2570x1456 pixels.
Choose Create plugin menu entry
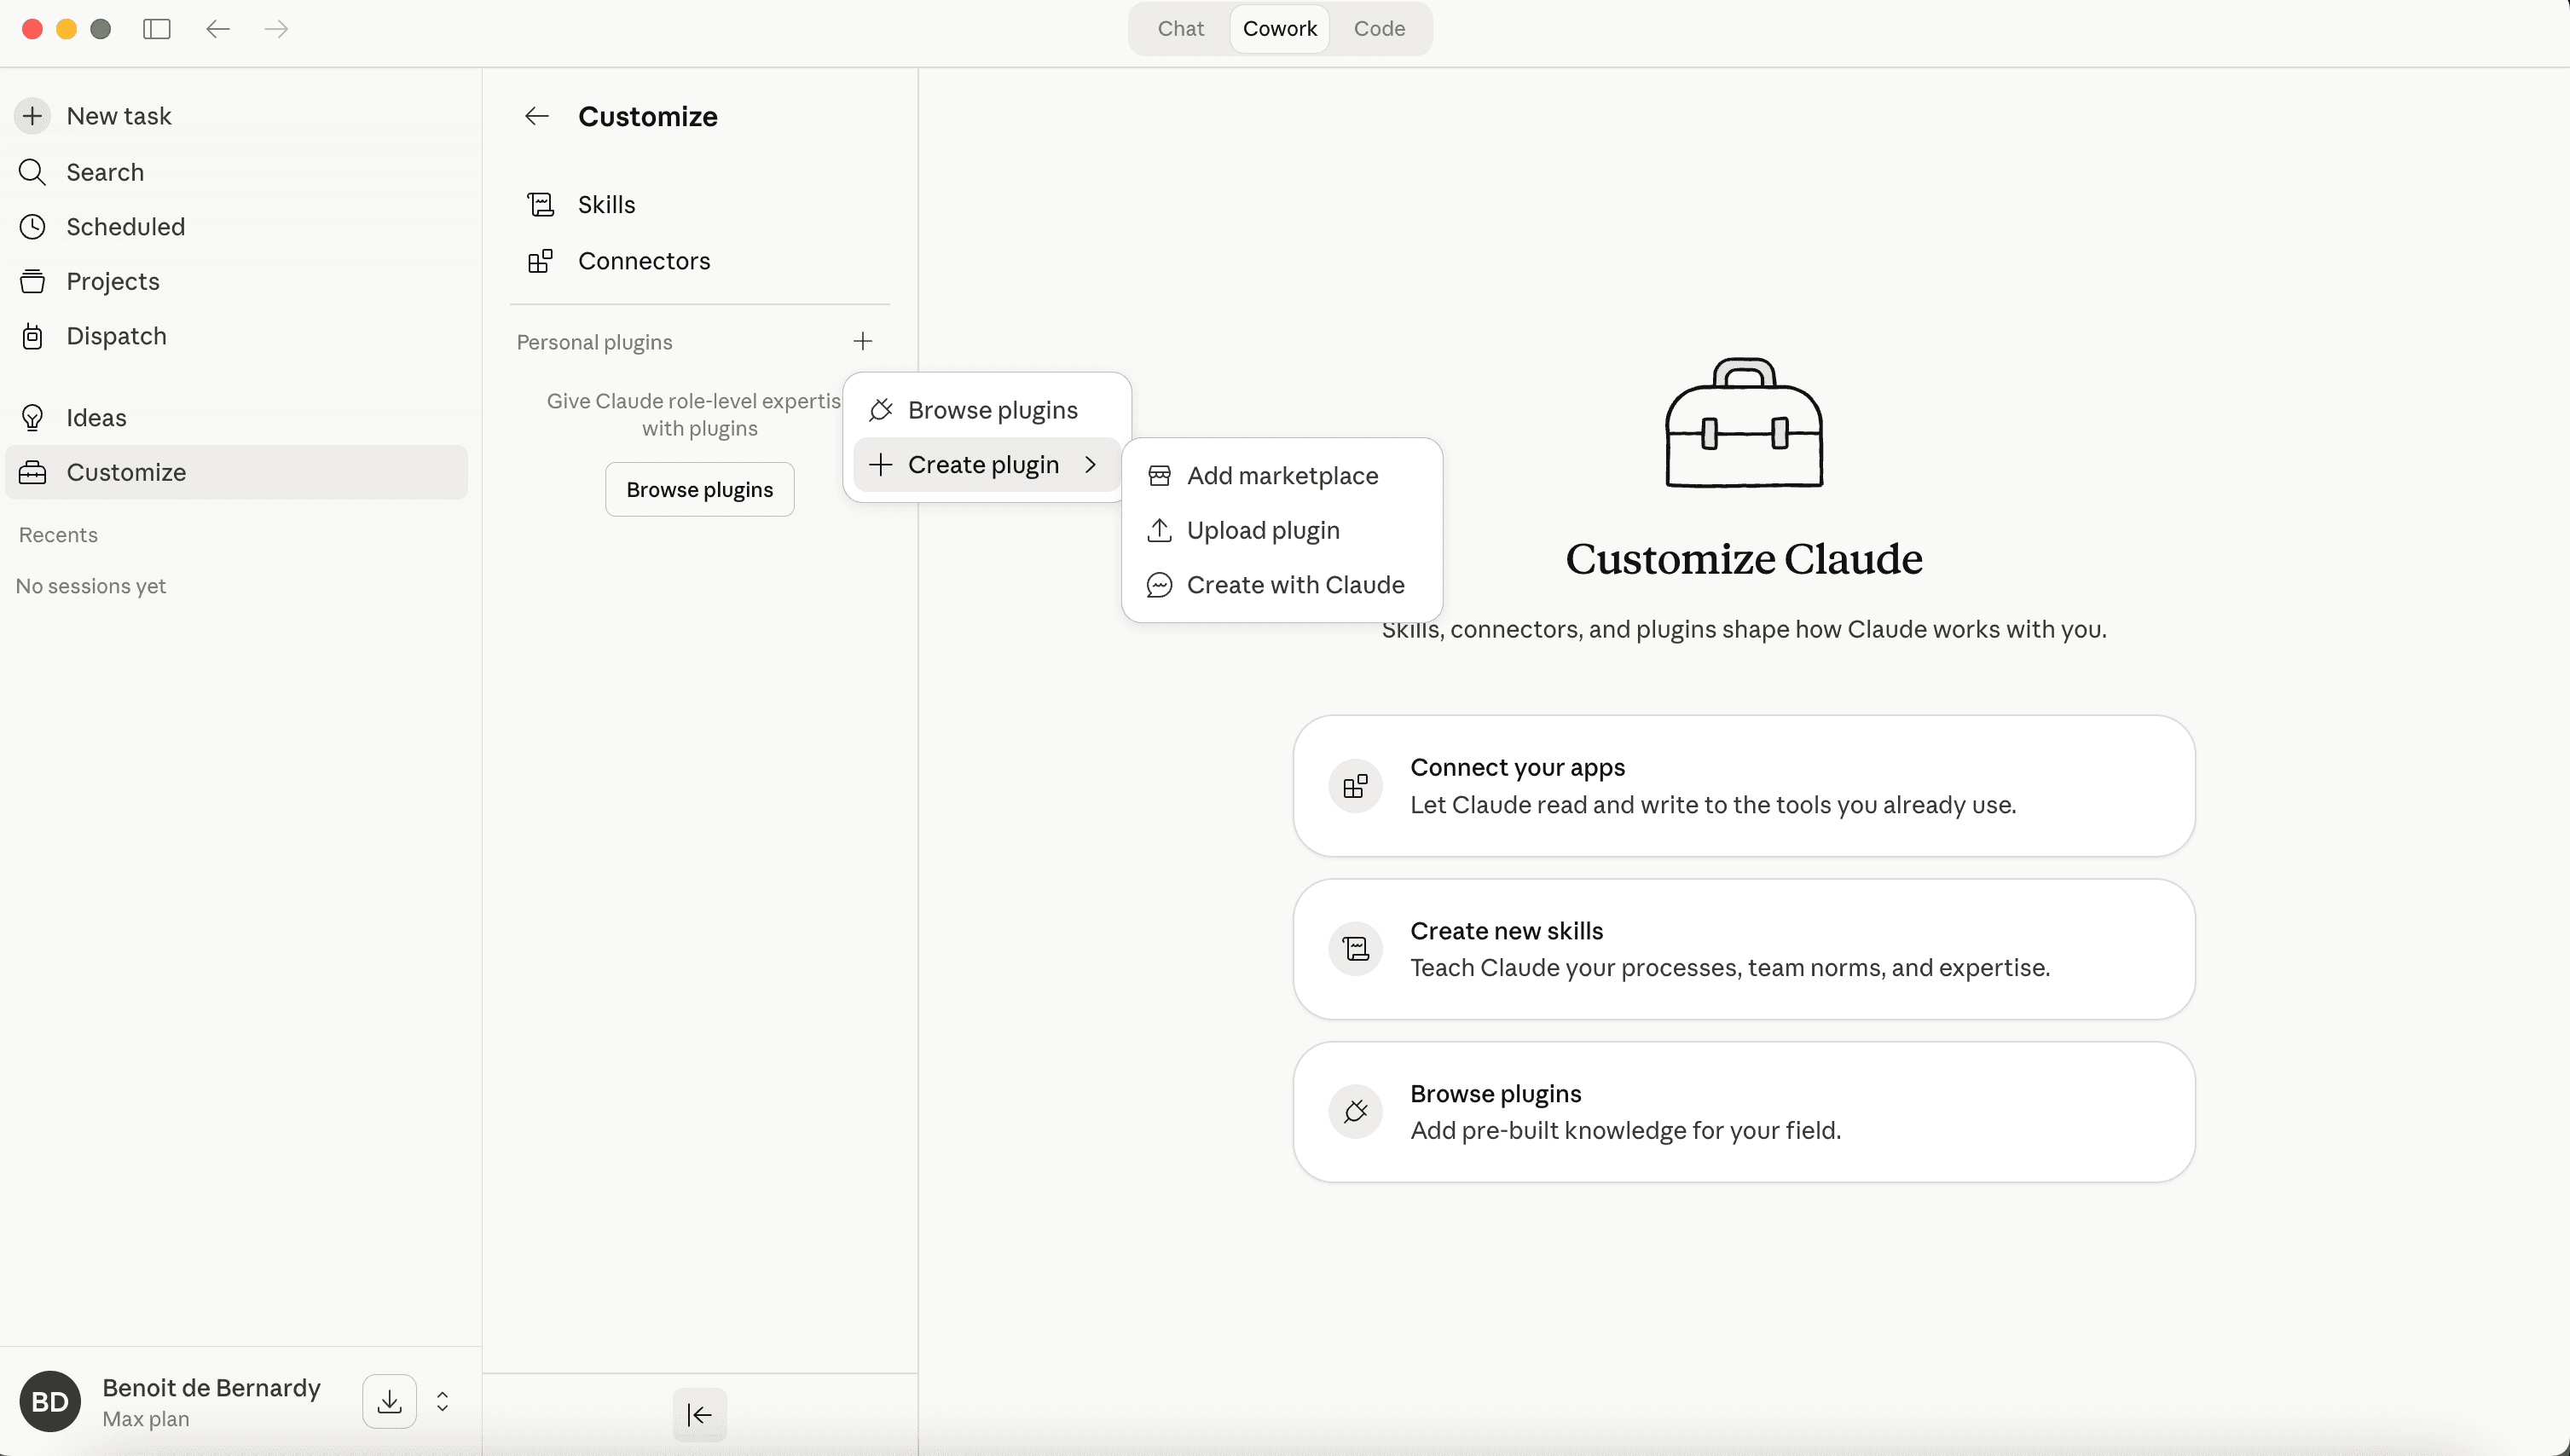click(x=986, y=465)
